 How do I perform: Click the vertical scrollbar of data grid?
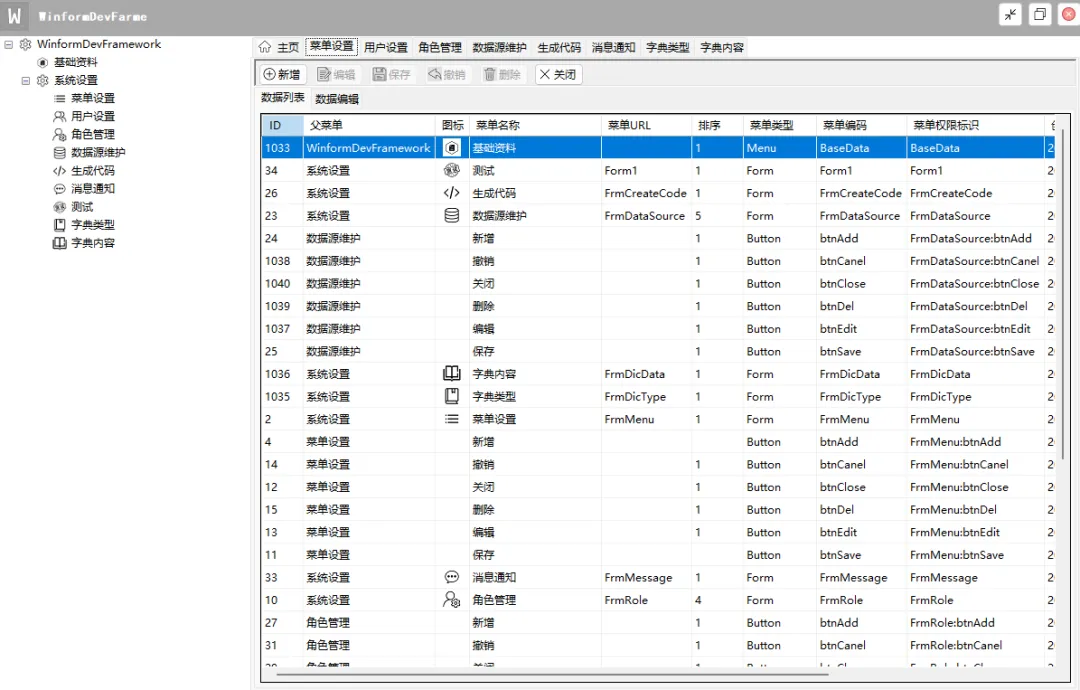coord(1062,300)
